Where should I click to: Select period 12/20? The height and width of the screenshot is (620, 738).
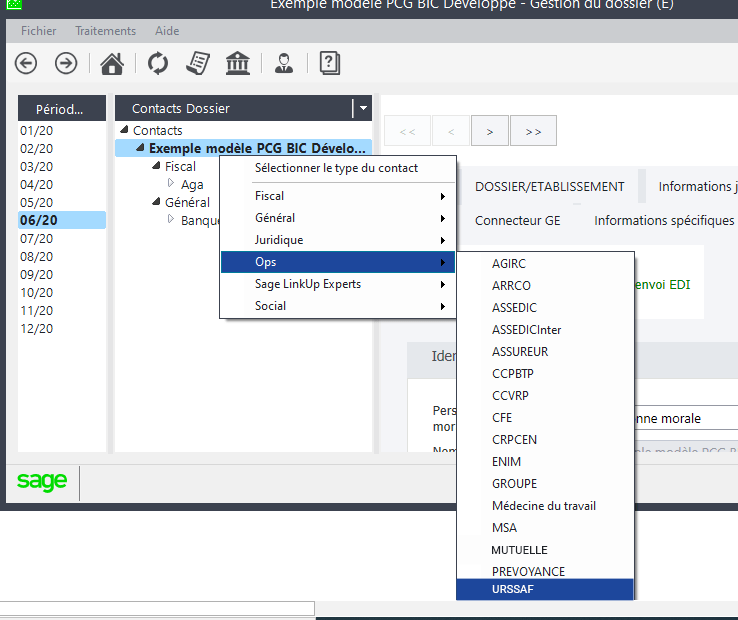click(62, 329)
